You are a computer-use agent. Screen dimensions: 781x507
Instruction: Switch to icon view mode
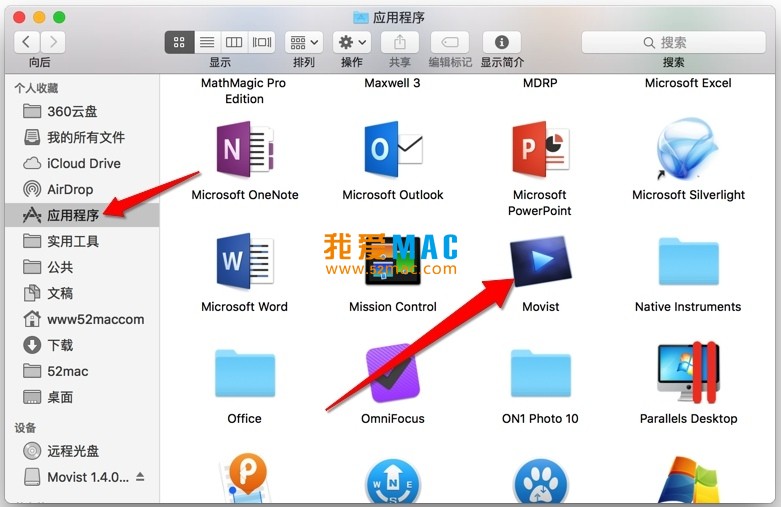point(179,42)
